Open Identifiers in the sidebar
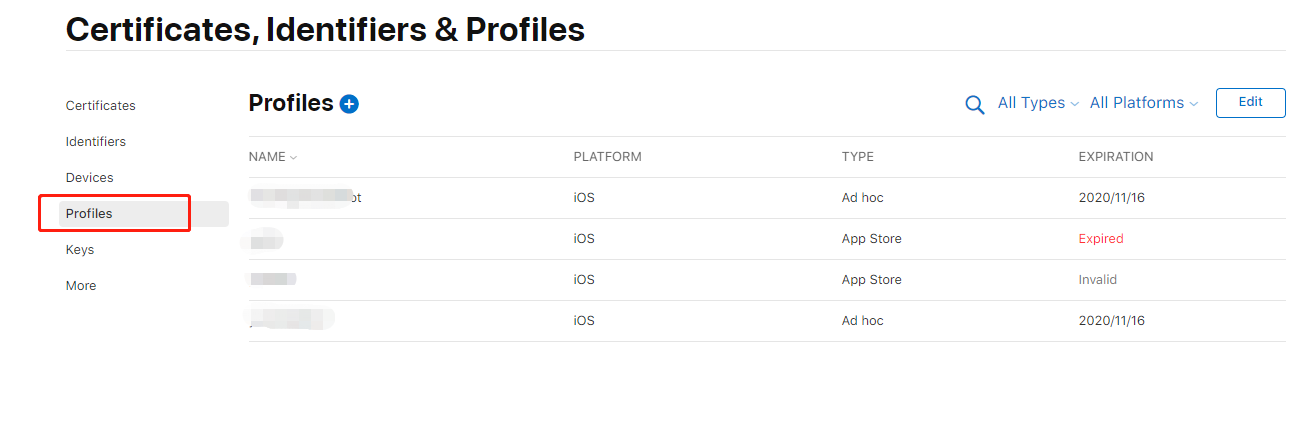This screenshot has height=440, width=1295. pos(96,142)
